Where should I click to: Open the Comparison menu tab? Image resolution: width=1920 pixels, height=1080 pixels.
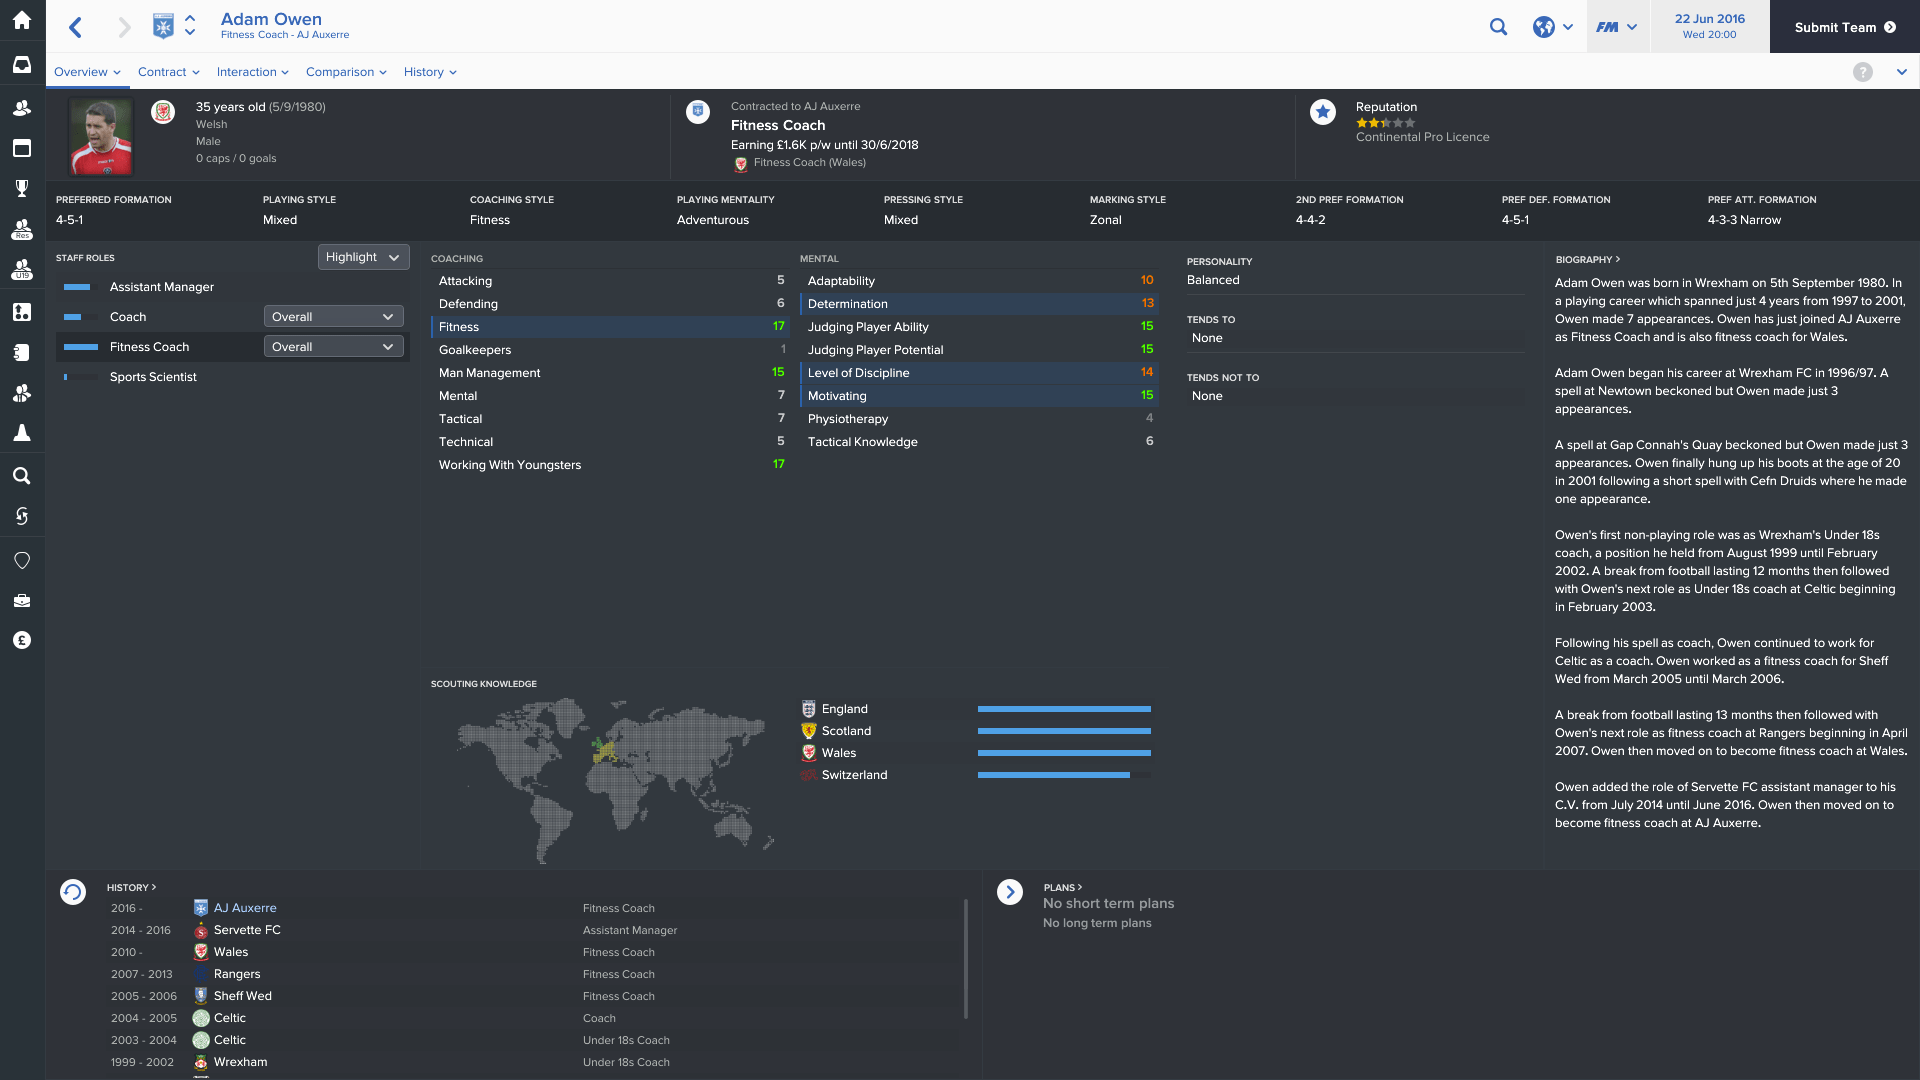[346, 72]
